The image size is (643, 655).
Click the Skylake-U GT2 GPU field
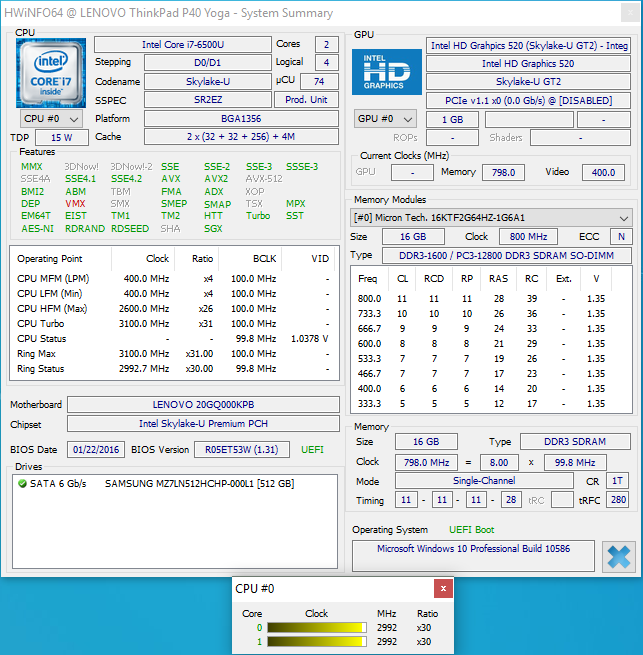coord(528,82)
